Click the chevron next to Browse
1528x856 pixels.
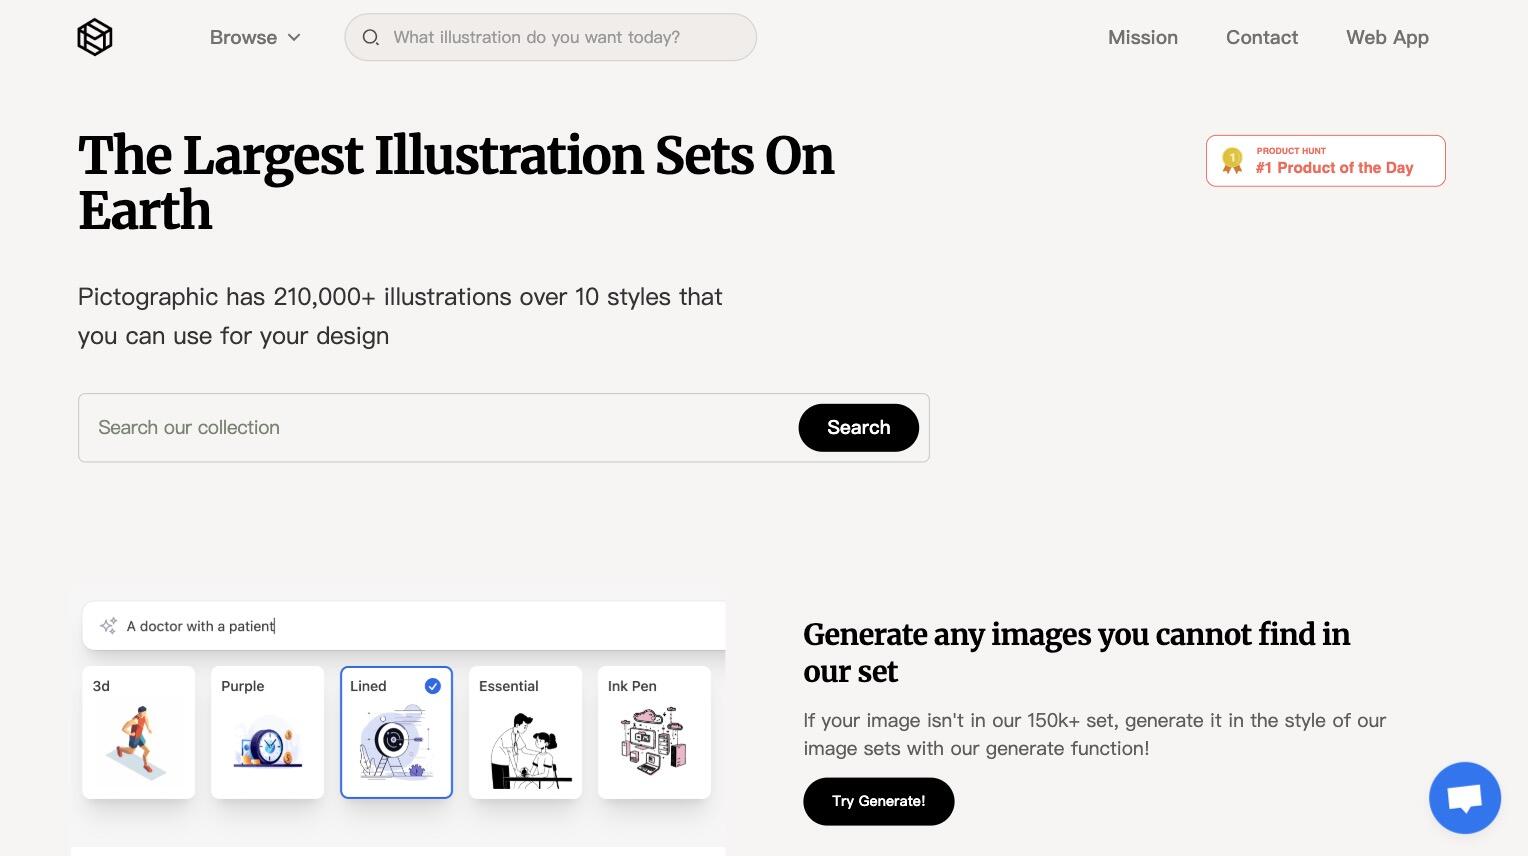(294, 38)
